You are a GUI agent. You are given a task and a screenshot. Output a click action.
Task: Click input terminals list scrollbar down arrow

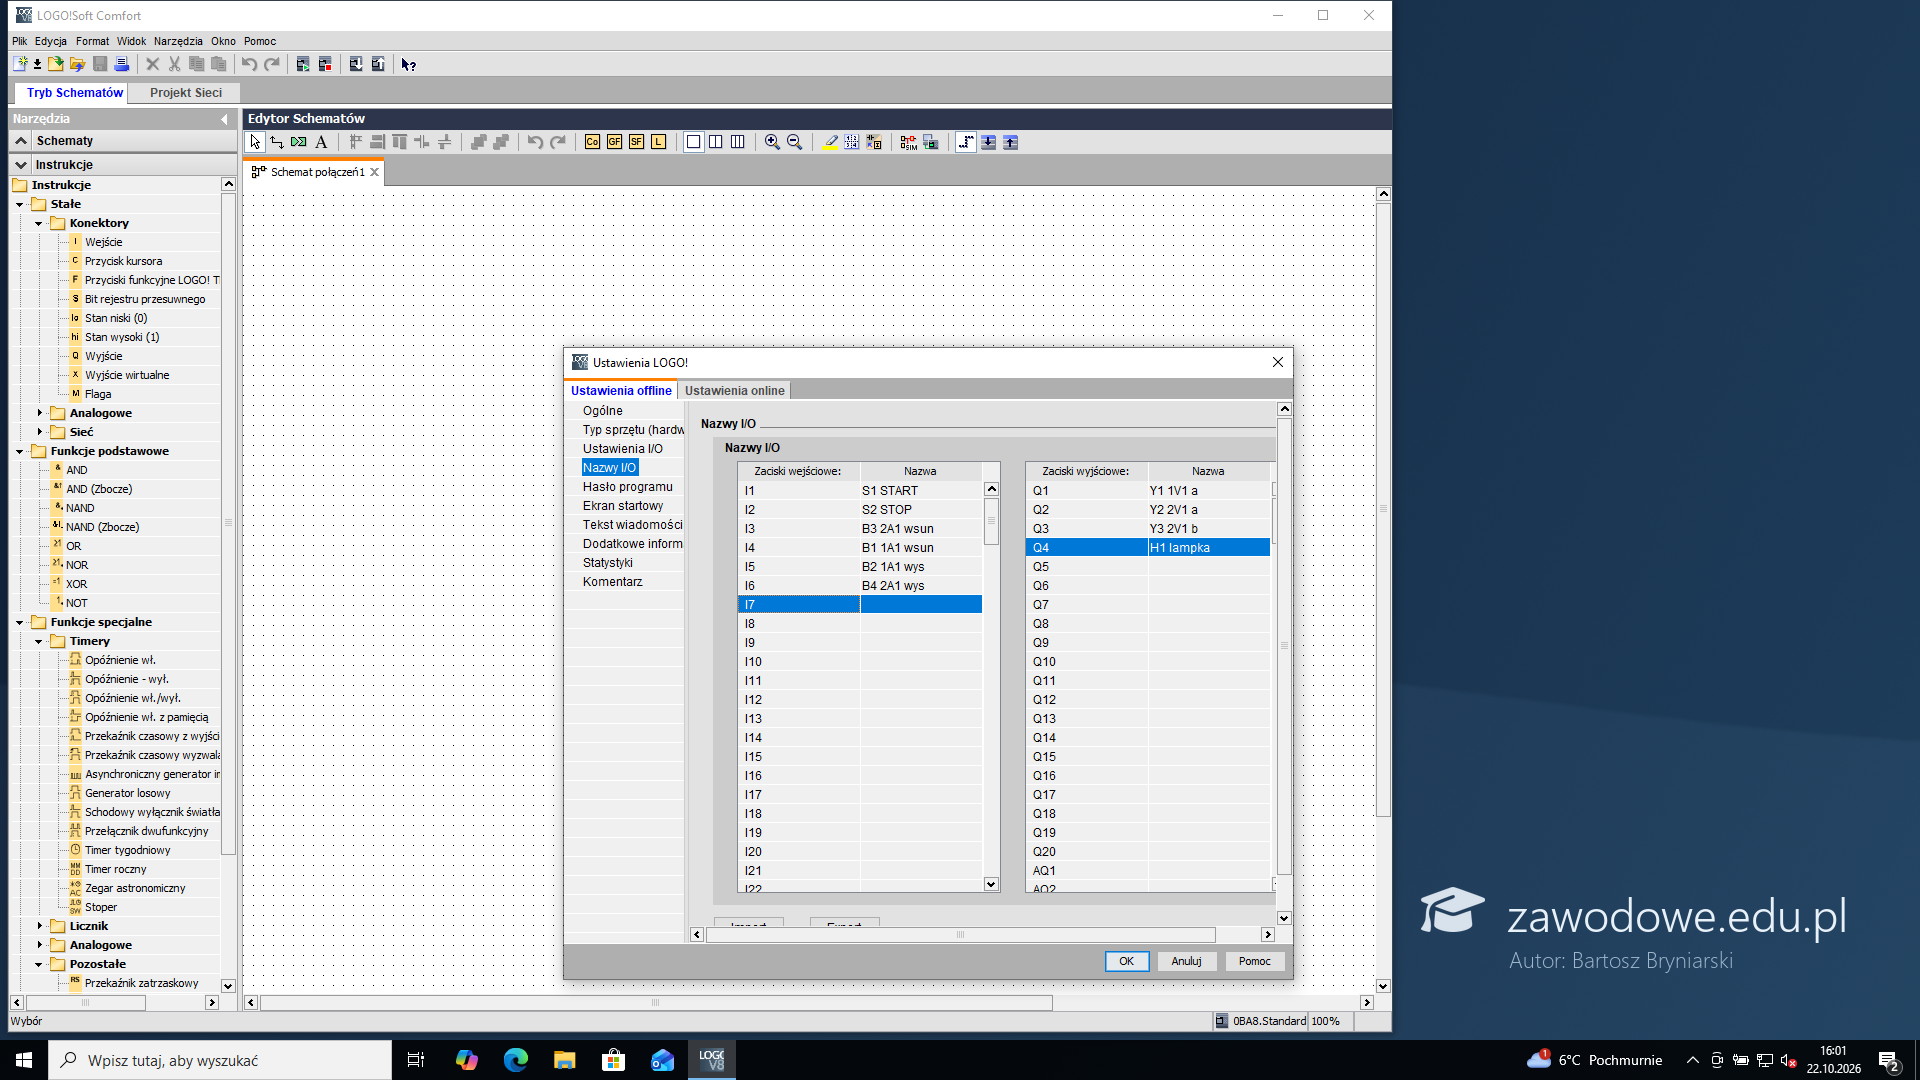(x=991, y=884)
